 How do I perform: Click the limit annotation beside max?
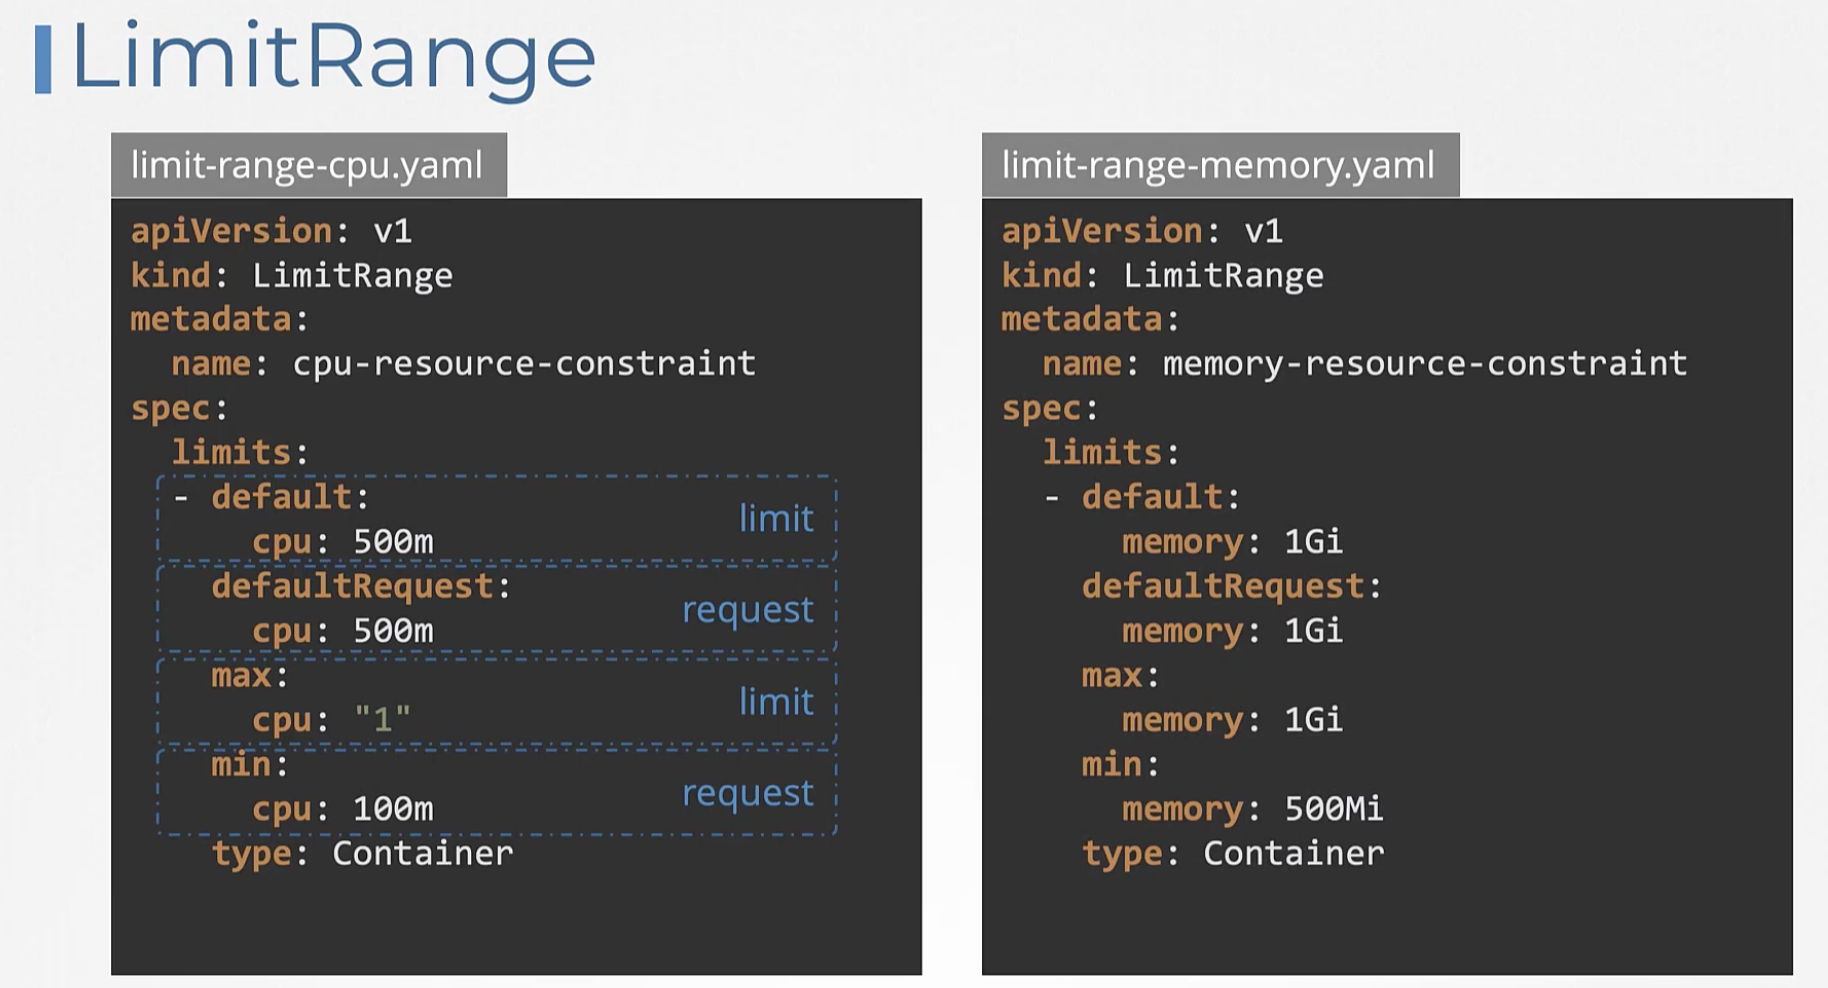click(x=776, y=701)
